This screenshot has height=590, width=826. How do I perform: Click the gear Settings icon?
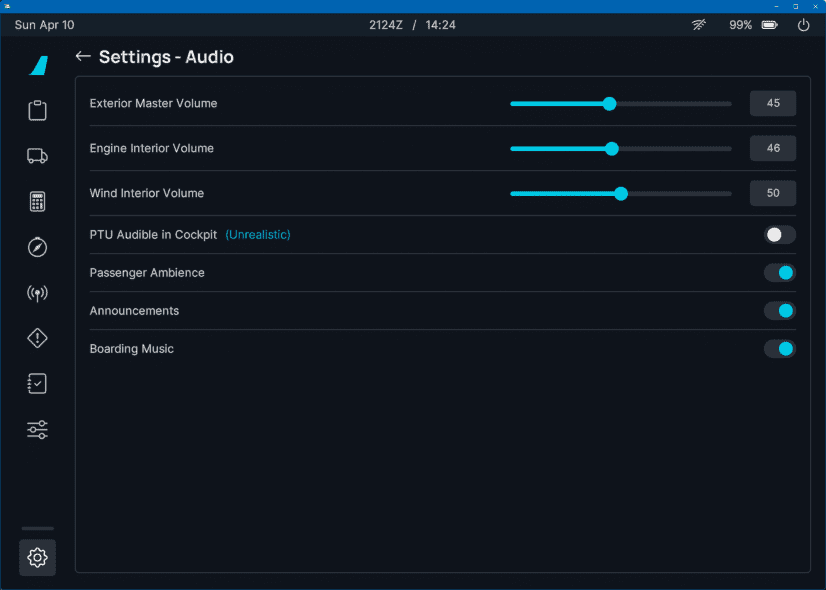(x=38, y=557)
